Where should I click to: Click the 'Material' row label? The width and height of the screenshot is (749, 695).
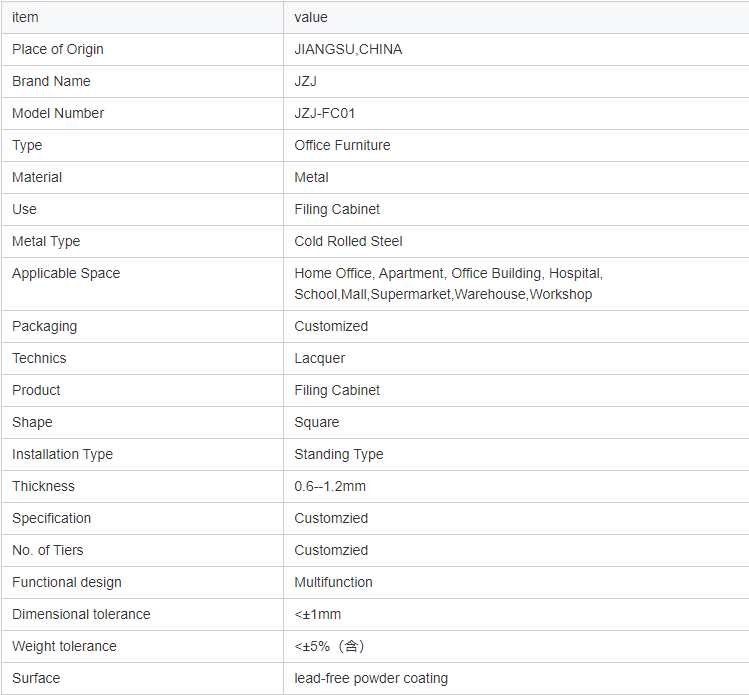pos(37,177)
